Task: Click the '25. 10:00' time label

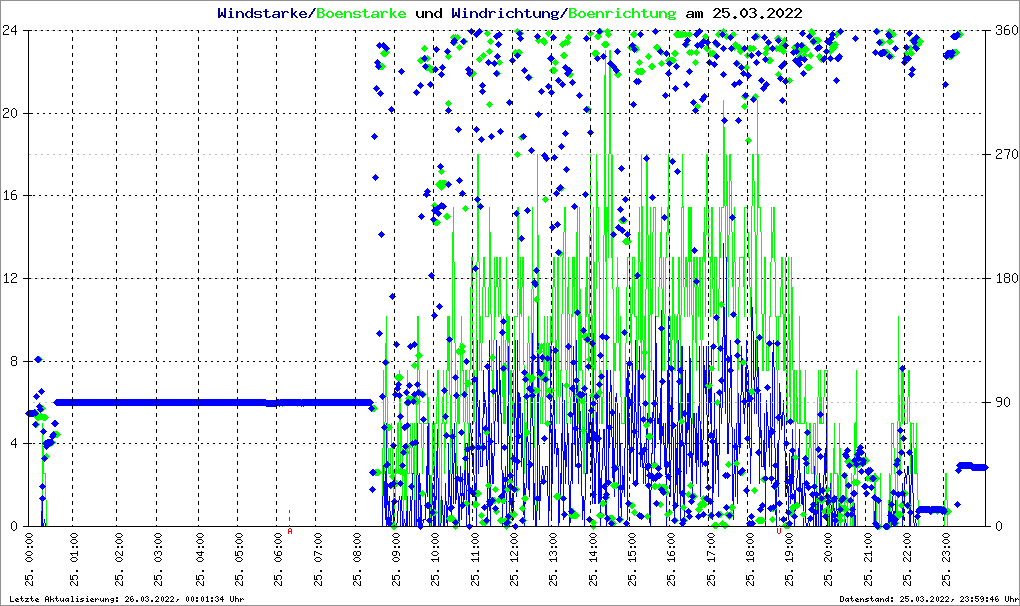Action: point(435,559)
